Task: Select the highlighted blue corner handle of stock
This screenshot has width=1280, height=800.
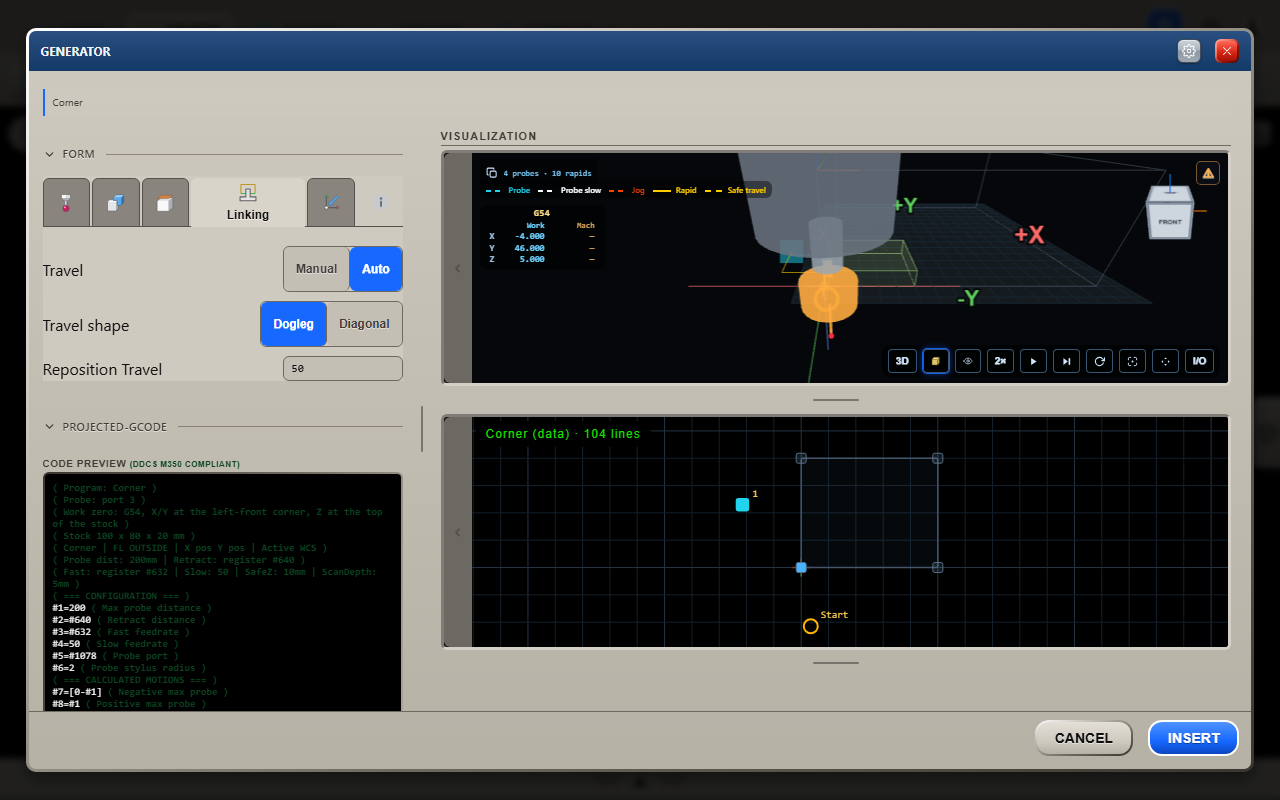Action: coord(801,568)
